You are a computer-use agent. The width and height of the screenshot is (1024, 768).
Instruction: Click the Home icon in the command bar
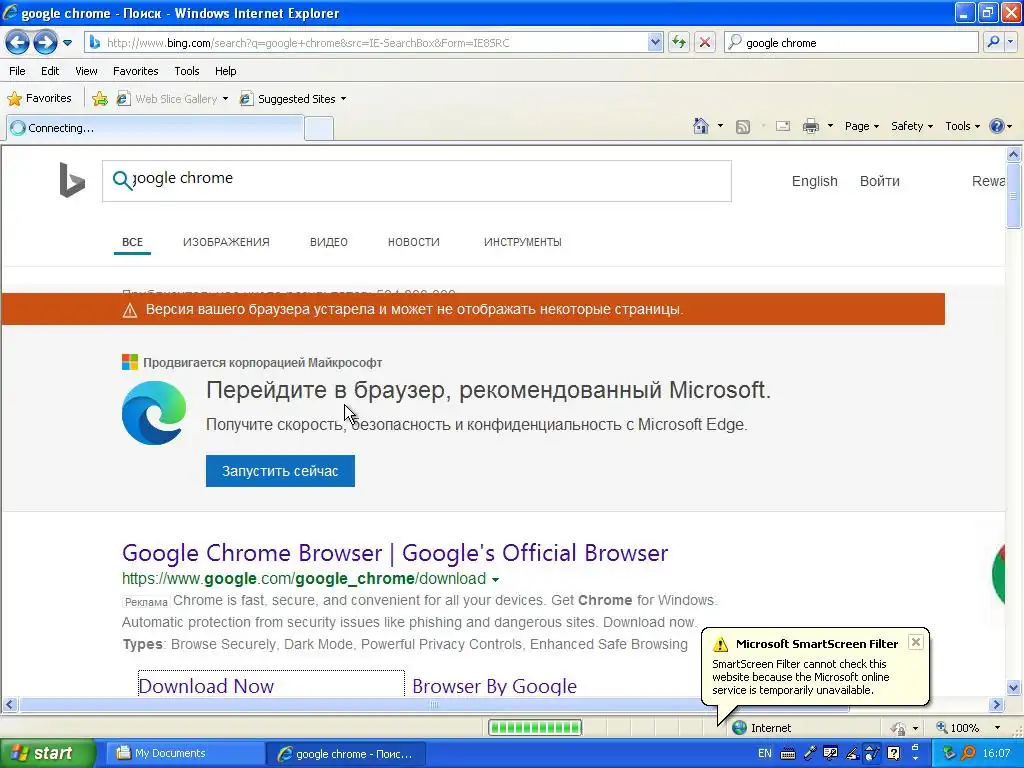tap(701, 126)
